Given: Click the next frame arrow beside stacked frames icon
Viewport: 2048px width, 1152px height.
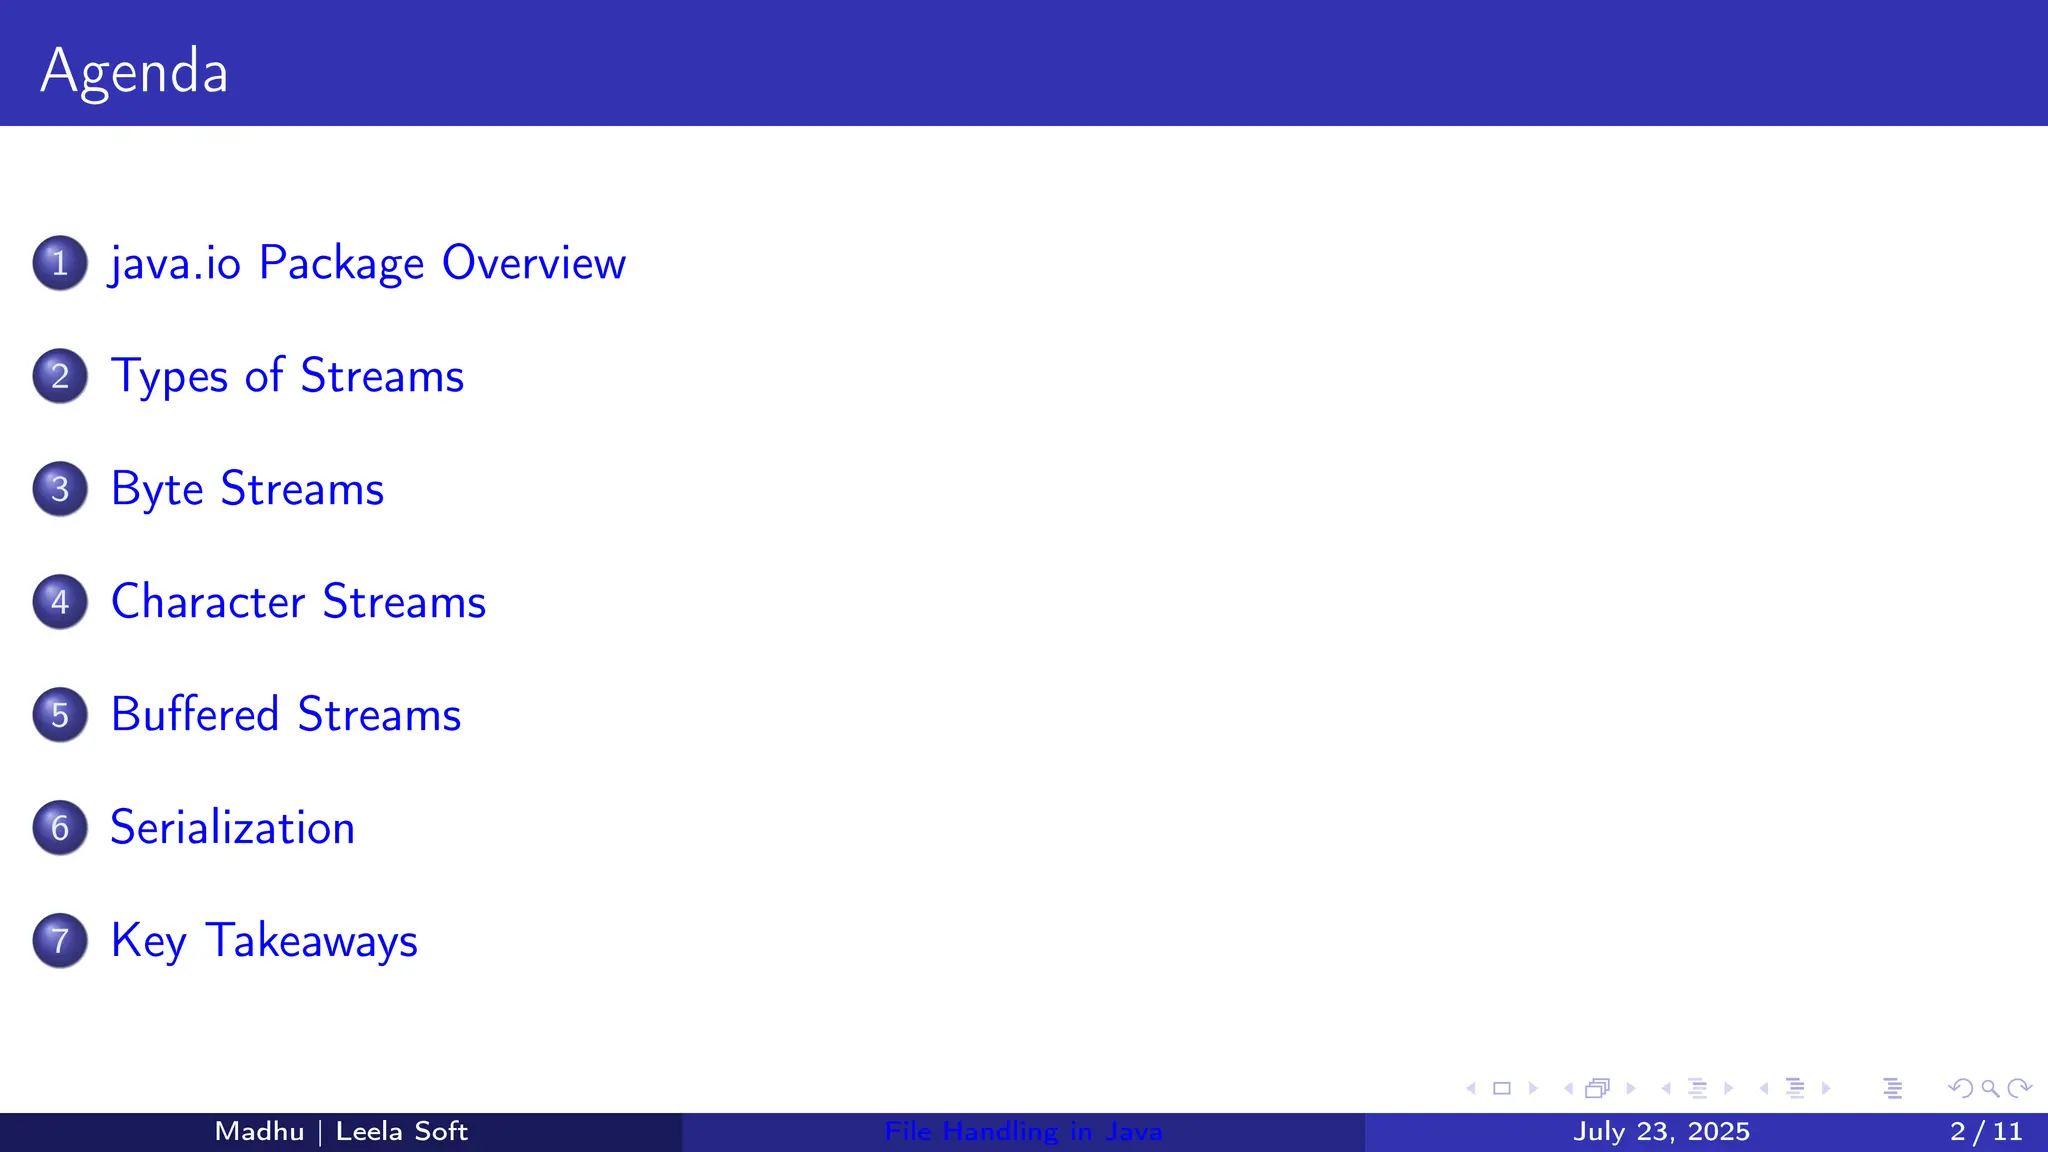Looking at the screenshot, I should (1631, 1088).
